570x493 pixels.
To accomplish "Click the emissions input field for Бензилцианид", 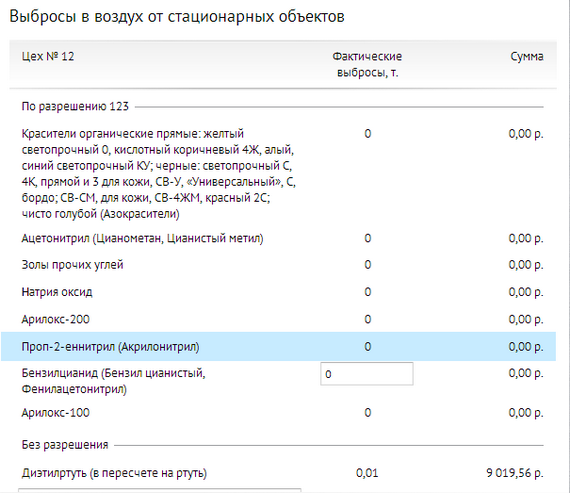I will tap(367, 374).
